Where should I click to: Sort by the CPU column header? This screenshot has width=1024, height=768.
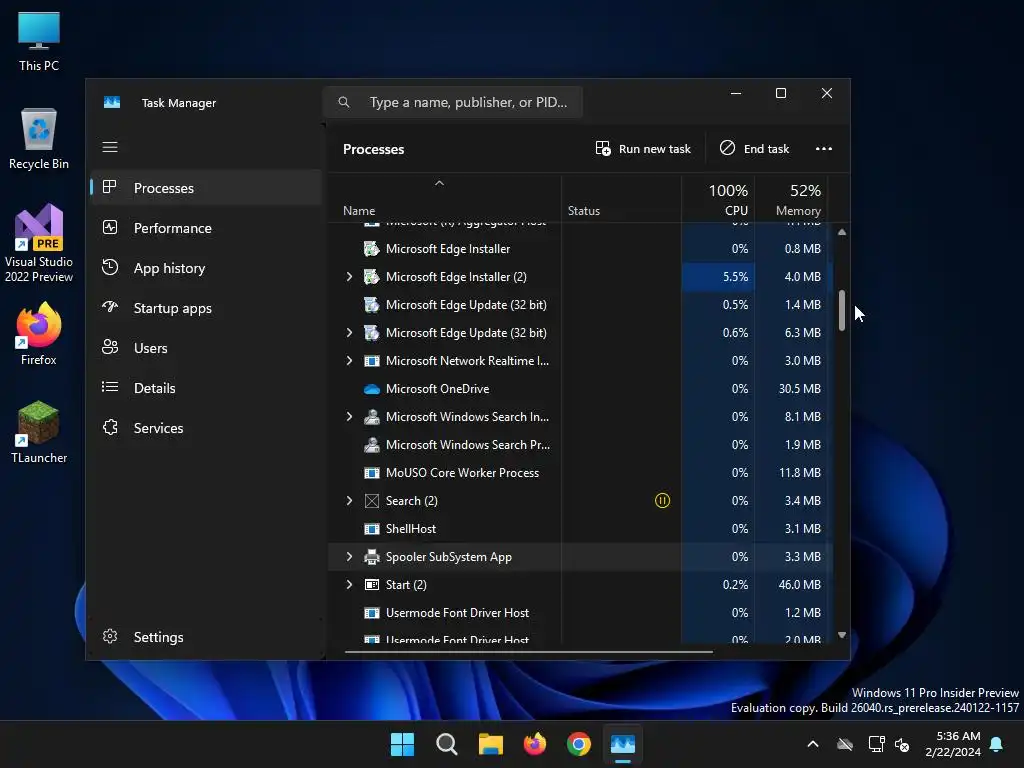[x=718, y=199]
